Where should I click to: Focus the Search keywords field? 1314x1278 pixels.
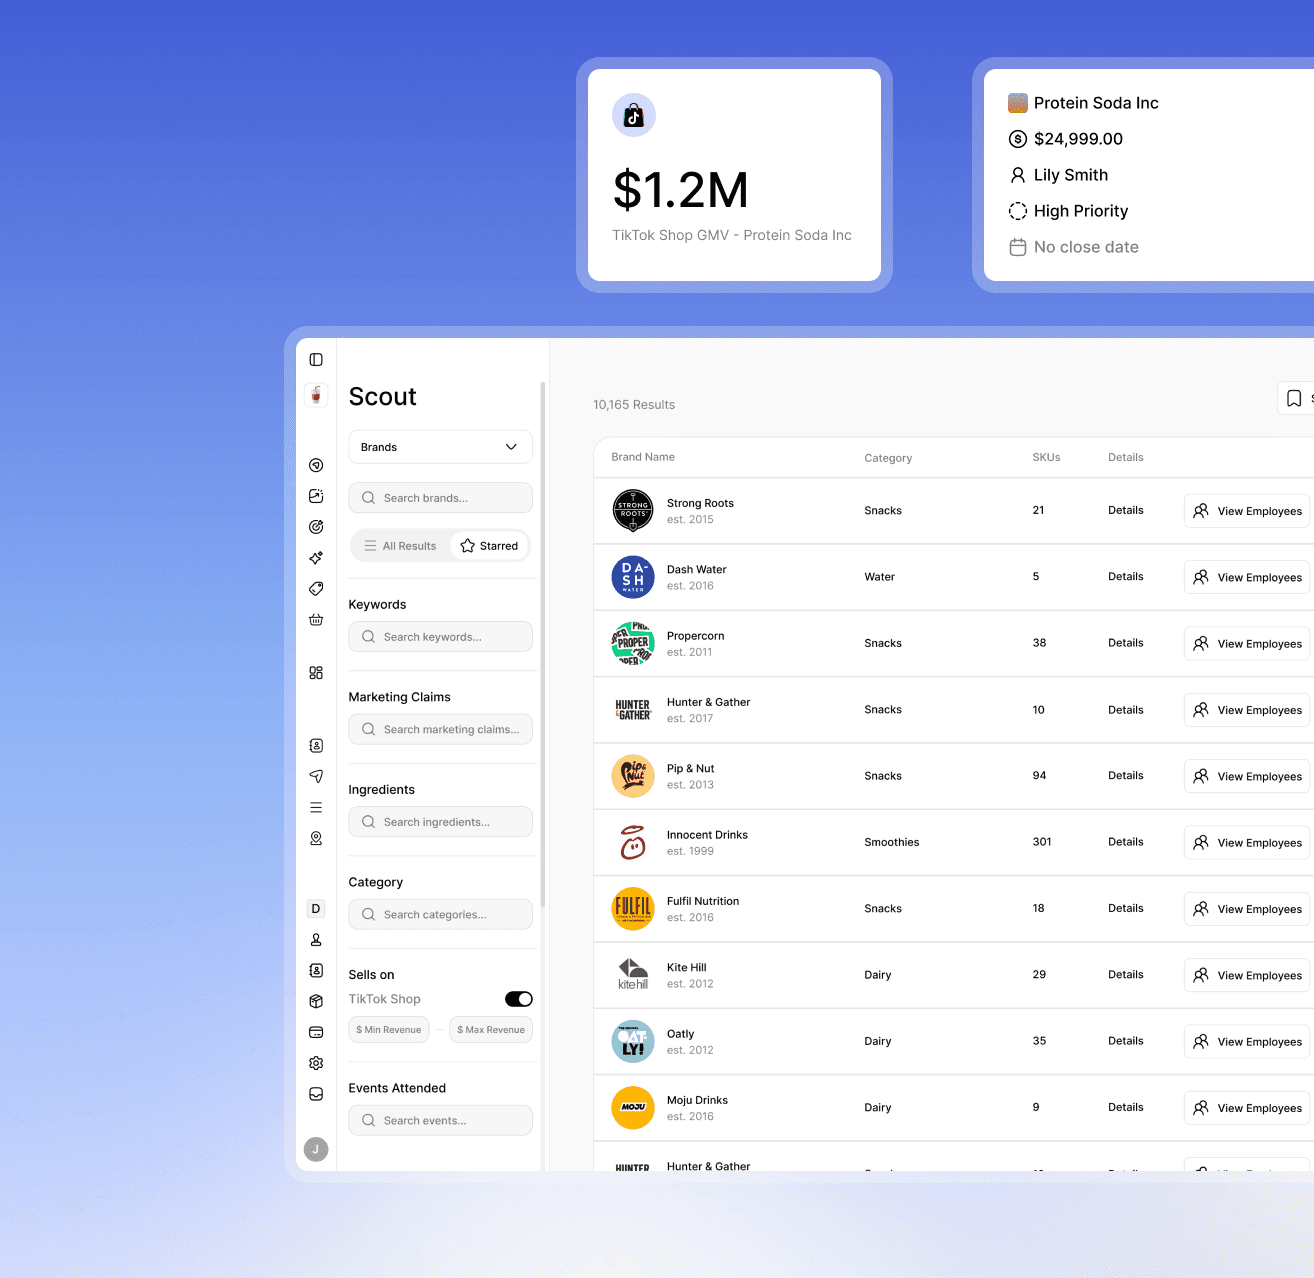click(x=440, y=637)
